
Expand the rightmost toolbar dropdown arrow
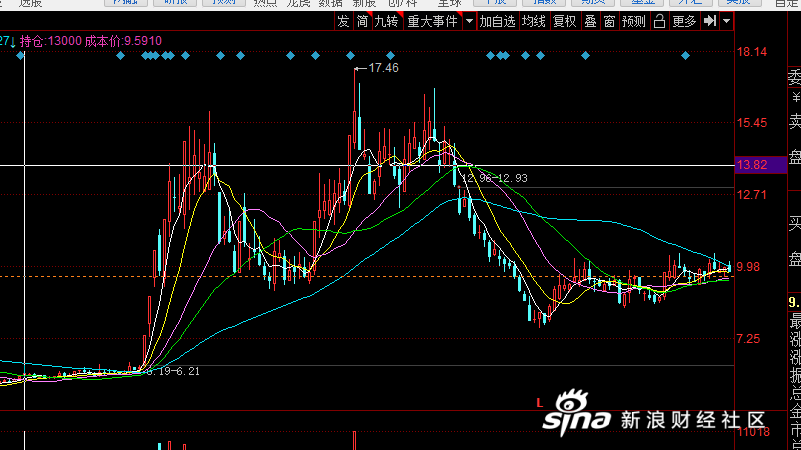pyautogui.click(x=727, y=21)
